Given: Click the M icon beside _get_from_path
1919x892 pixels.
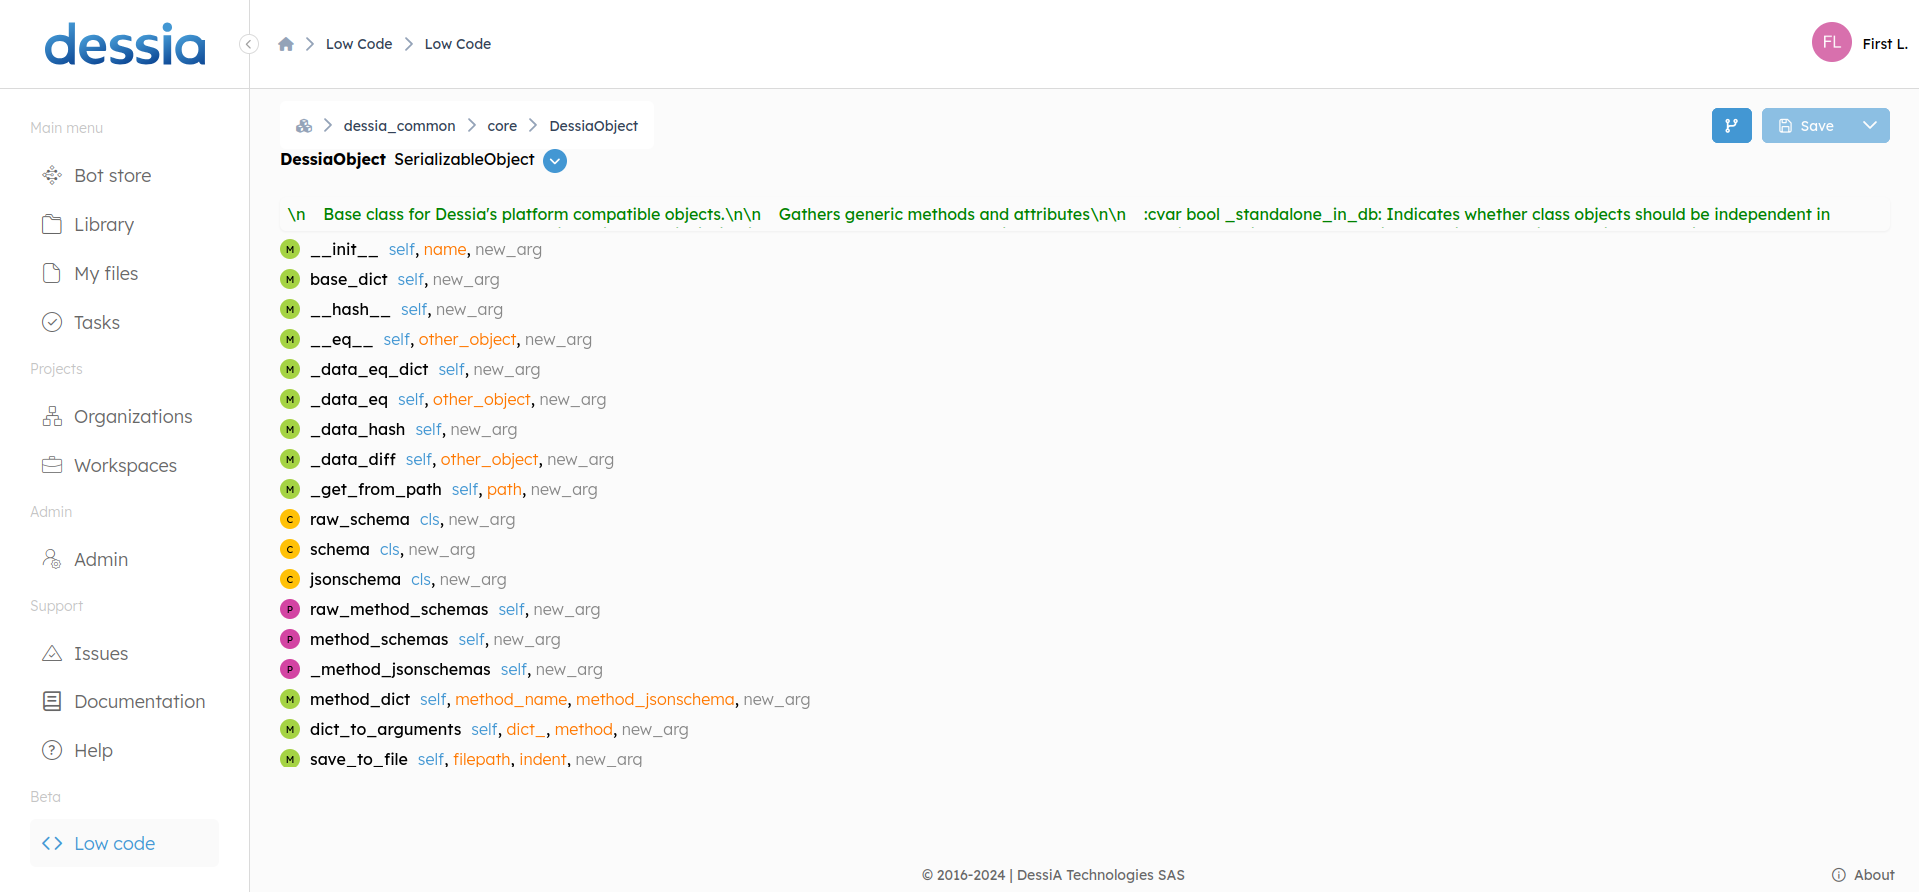Looking at the screenshot, I should point(290,489).
